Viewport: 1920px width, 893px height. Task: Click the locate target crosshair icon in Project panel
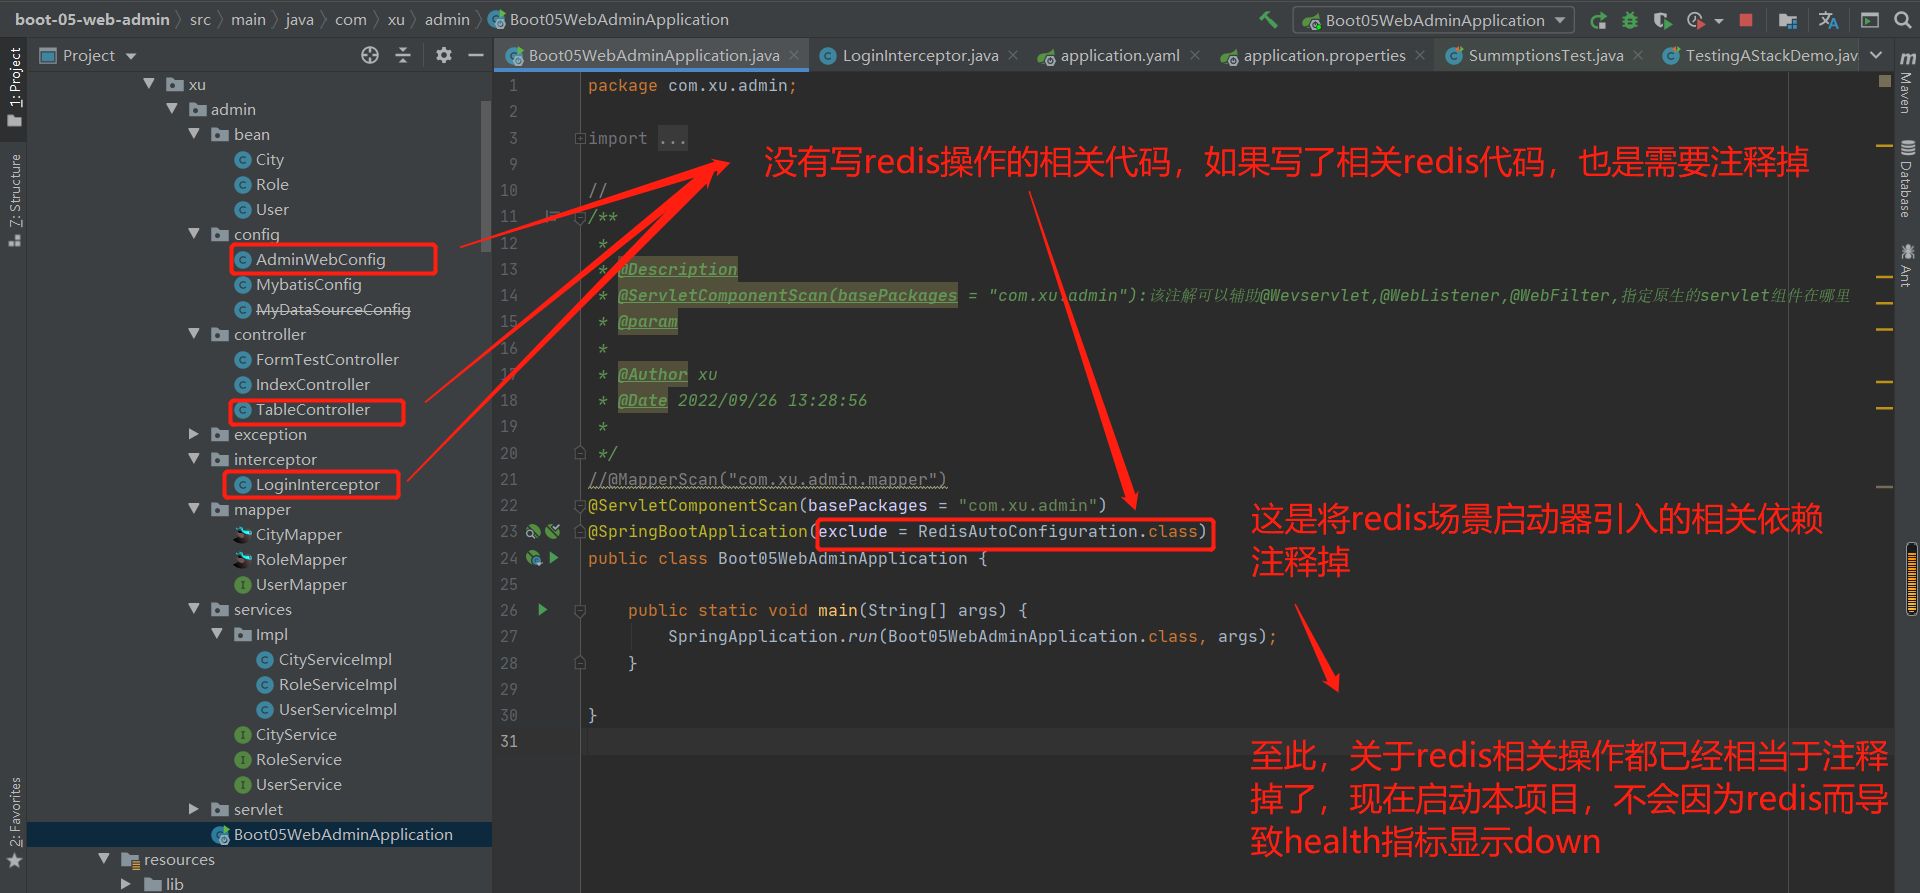point(370,55)
